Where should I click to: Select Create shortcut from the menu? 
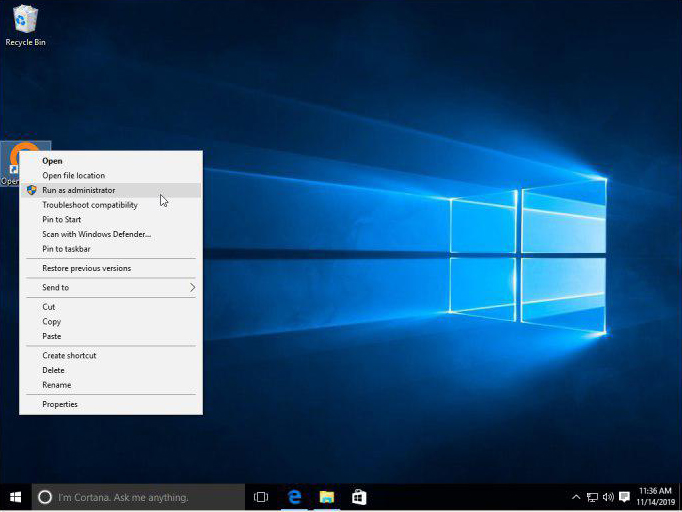click(x=69, y=356)
